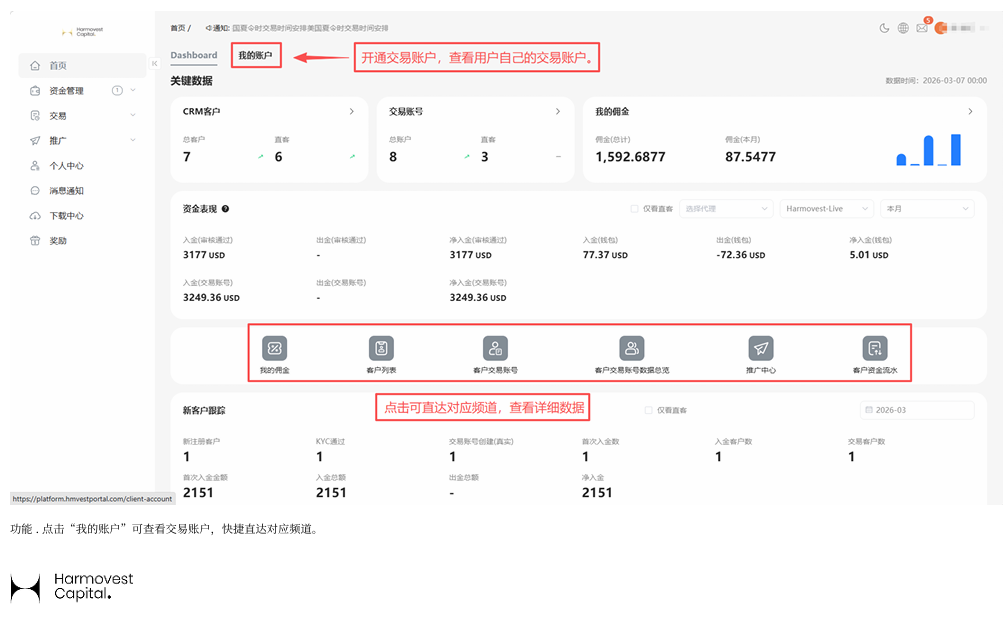The height and width of the screenshot is (620, 1003).
Task: Open the 选择代理 dropdown
Action: tap(725, 209)
